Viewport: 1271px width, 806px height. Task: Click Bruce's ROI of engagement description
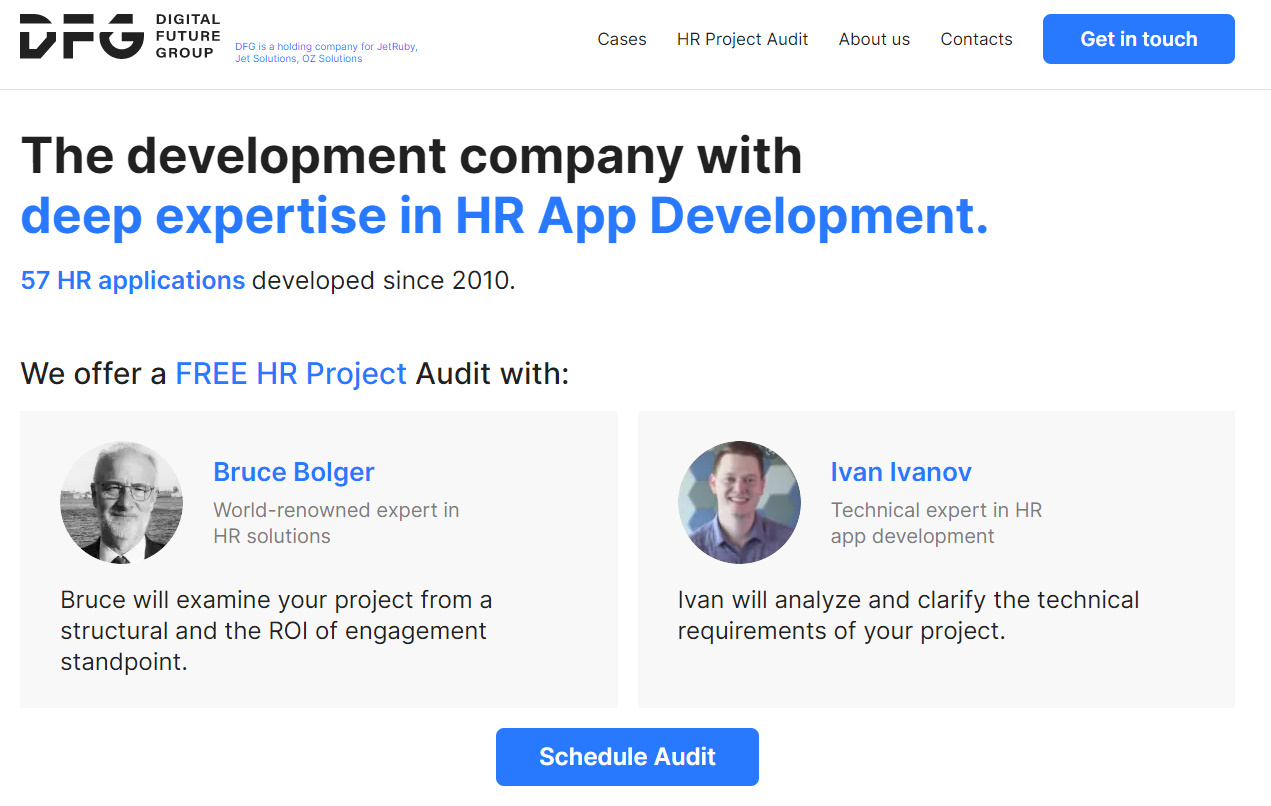[x=276, y=631]
